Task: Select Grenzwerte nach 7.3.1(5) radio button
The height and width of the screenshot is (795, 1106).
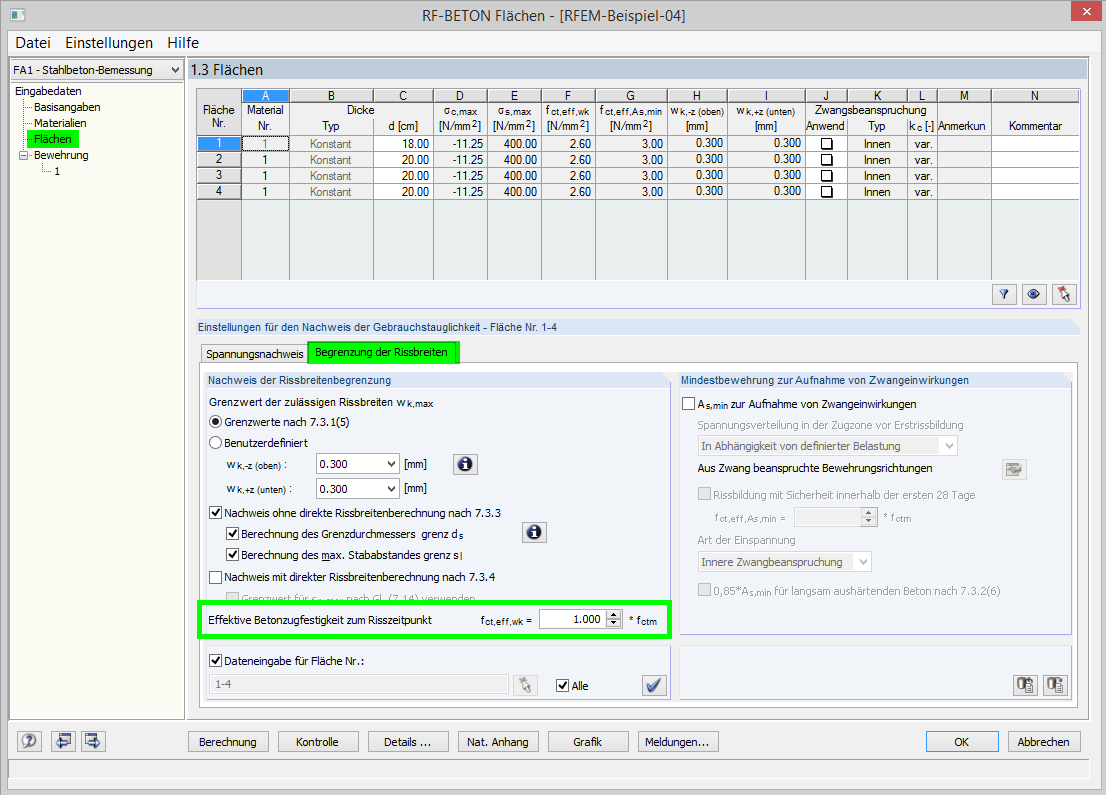Action: pyautogui.click(x=216, y=422)
